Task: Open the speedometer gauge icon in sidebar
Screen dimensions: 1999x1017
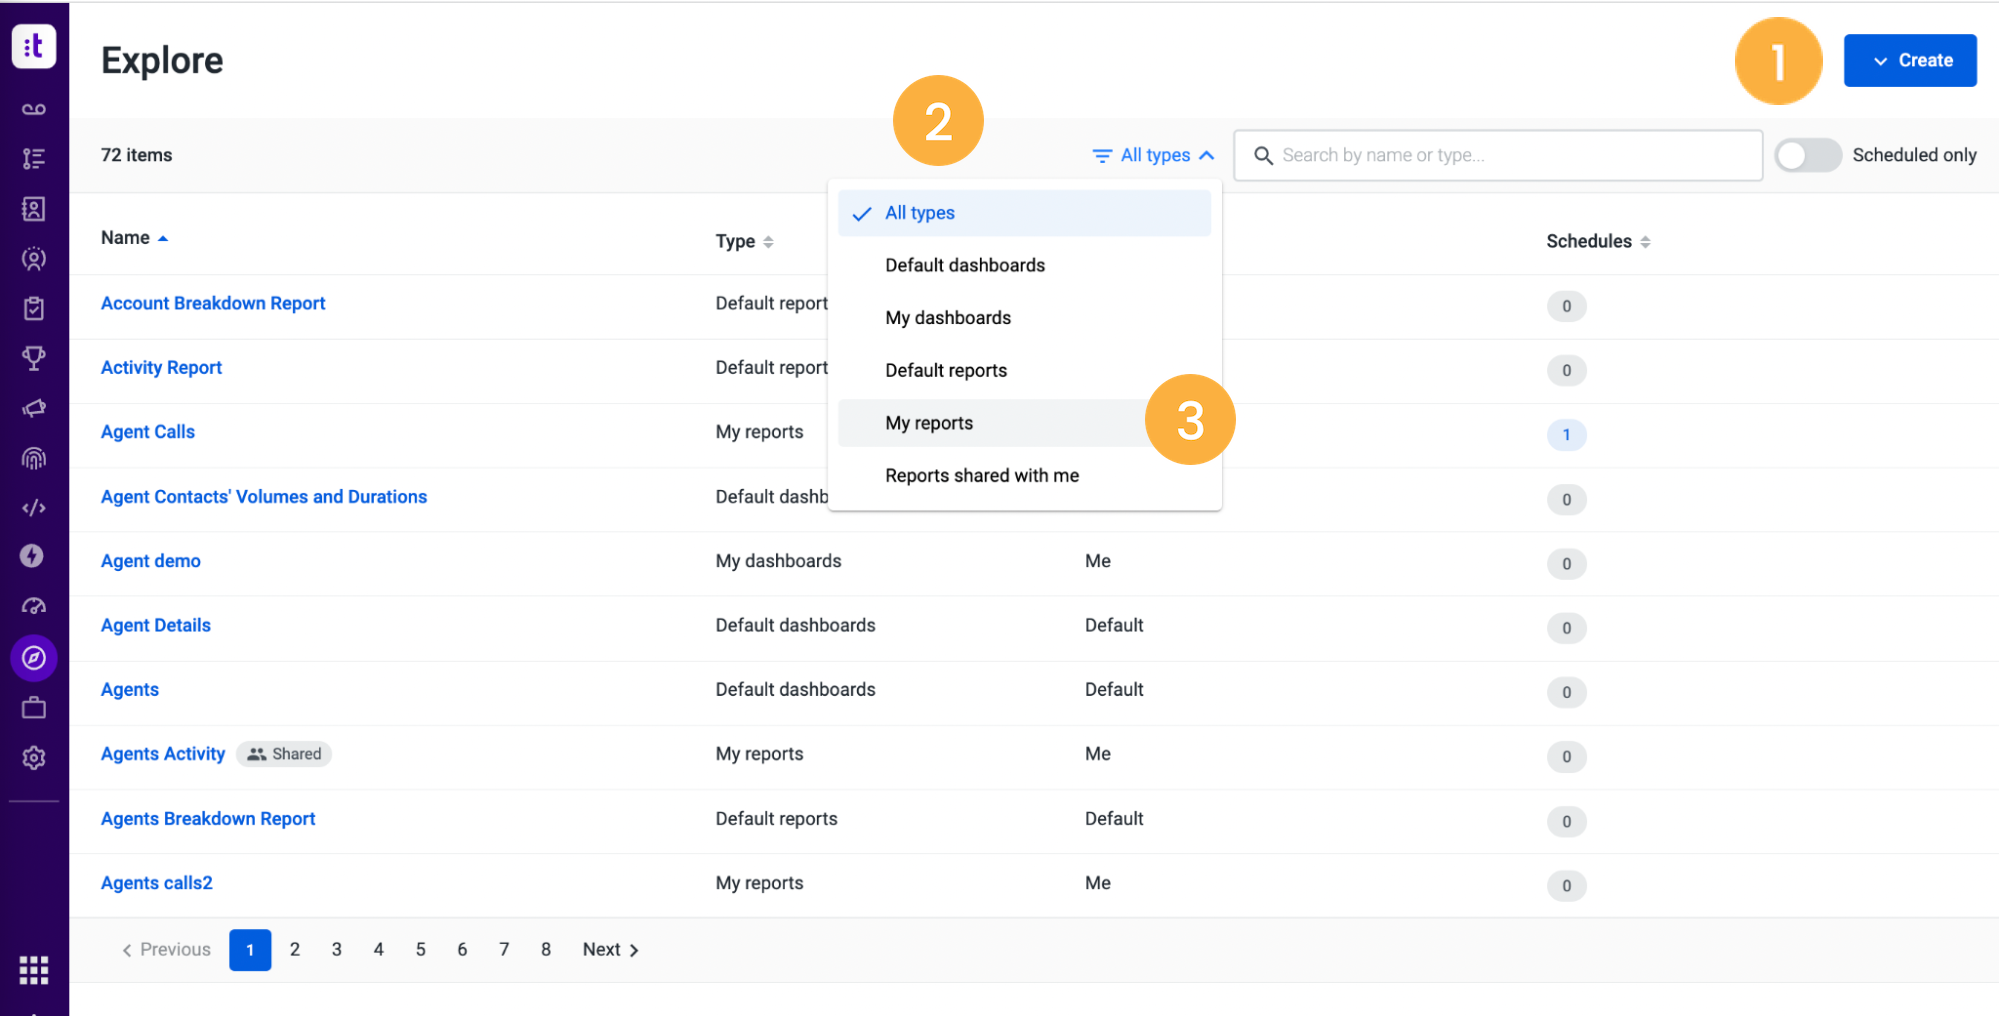Action: pyautogui.click(x=33, y=606)
